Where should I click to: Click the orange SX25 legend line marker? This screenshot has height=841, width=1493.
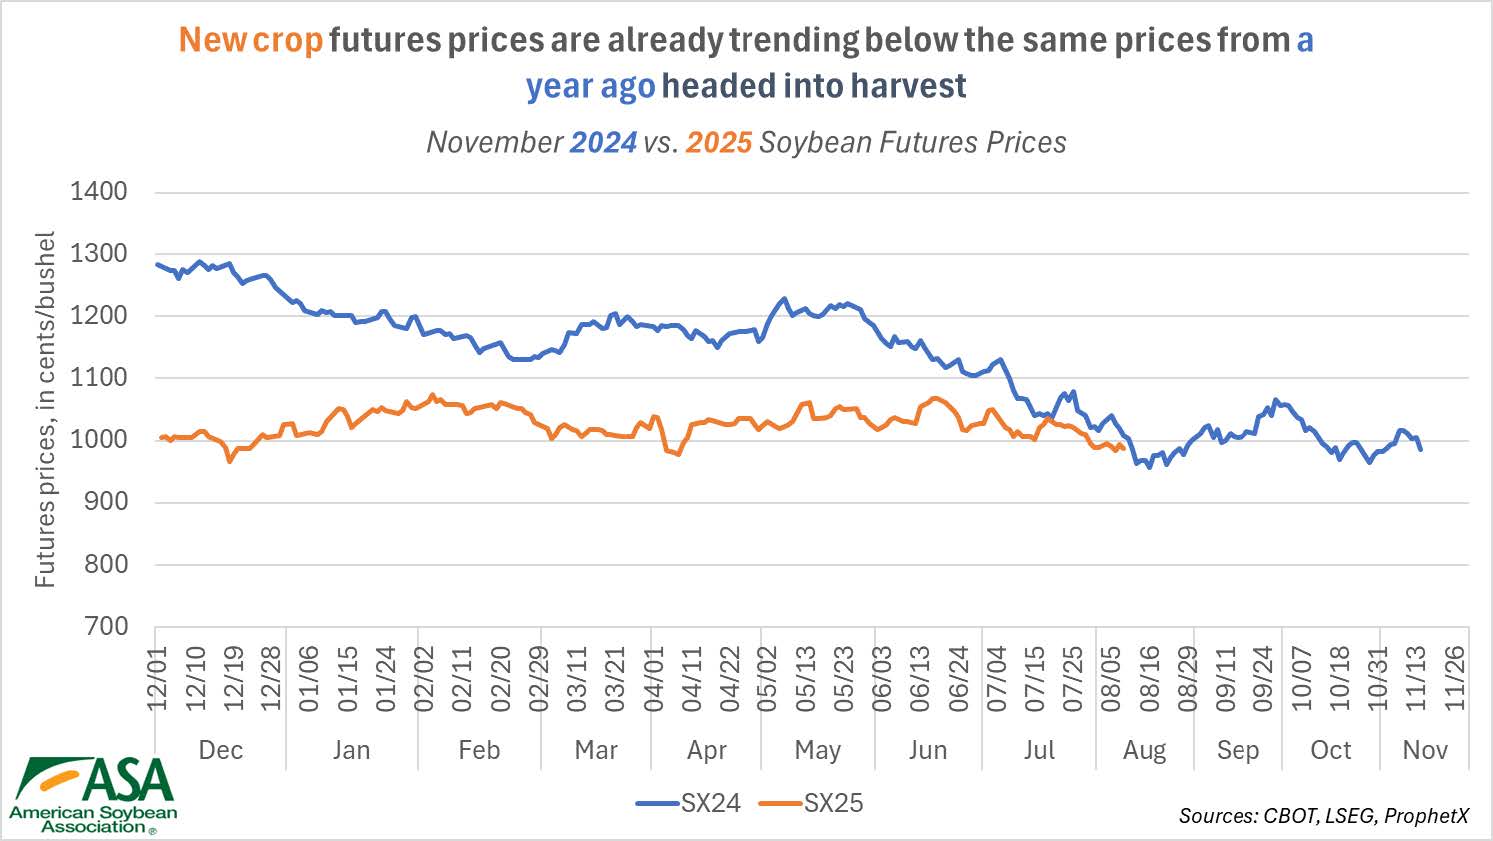coord(780,803)
